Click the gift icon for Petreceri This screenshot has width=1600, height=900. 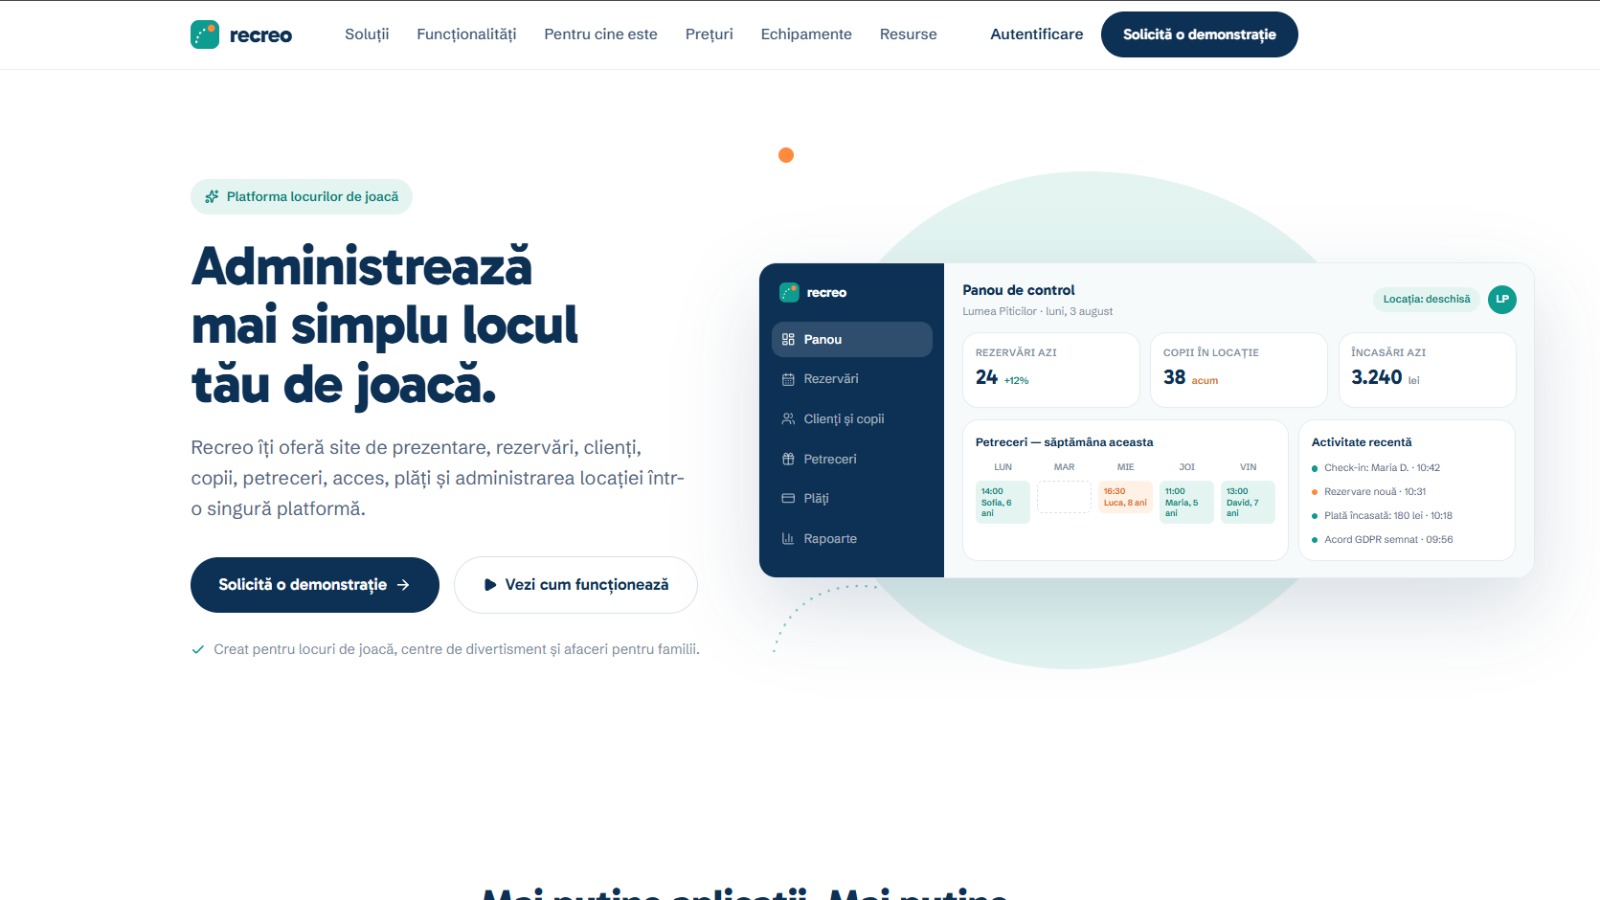click(x=788, y=459)
